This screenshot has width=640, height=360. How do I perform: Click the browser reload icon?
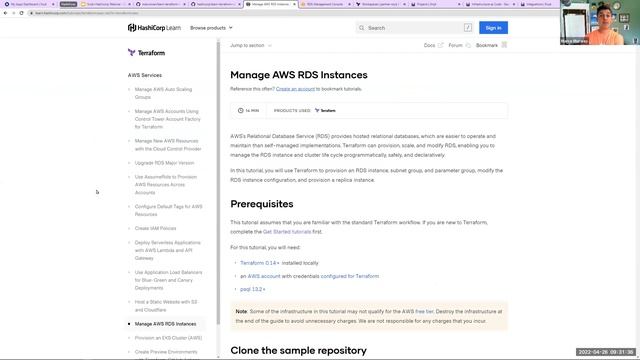click(x=22, y=13)
